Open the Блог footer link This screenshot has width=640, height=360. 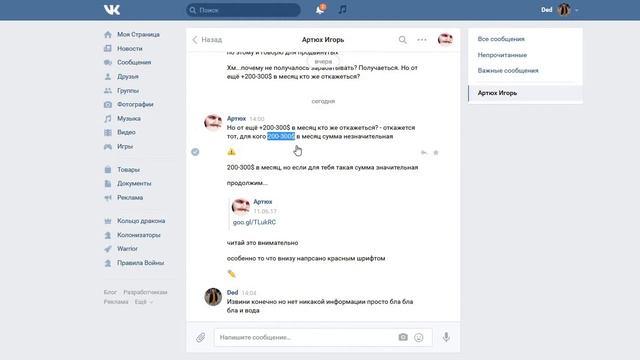point(110,292)
